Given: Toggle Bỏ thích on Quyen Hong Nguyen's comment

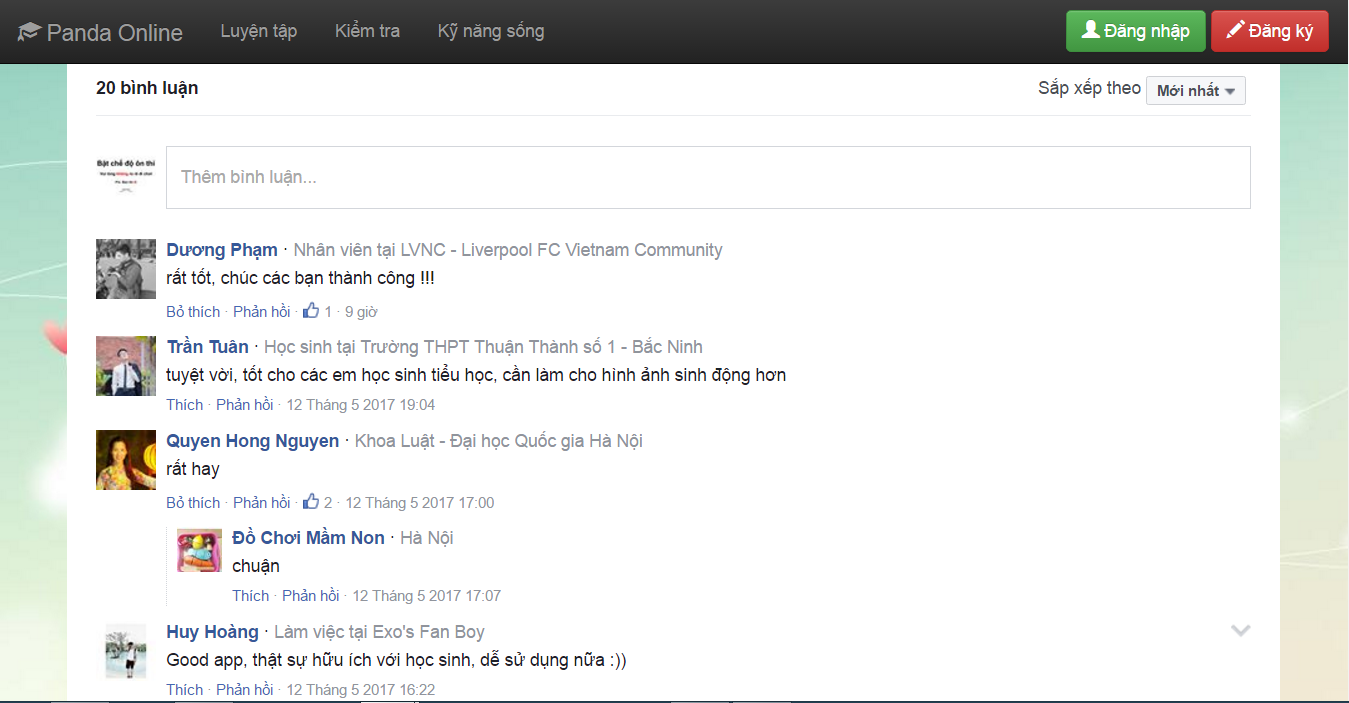Looking at the screenshot, I should click(193, 503).
